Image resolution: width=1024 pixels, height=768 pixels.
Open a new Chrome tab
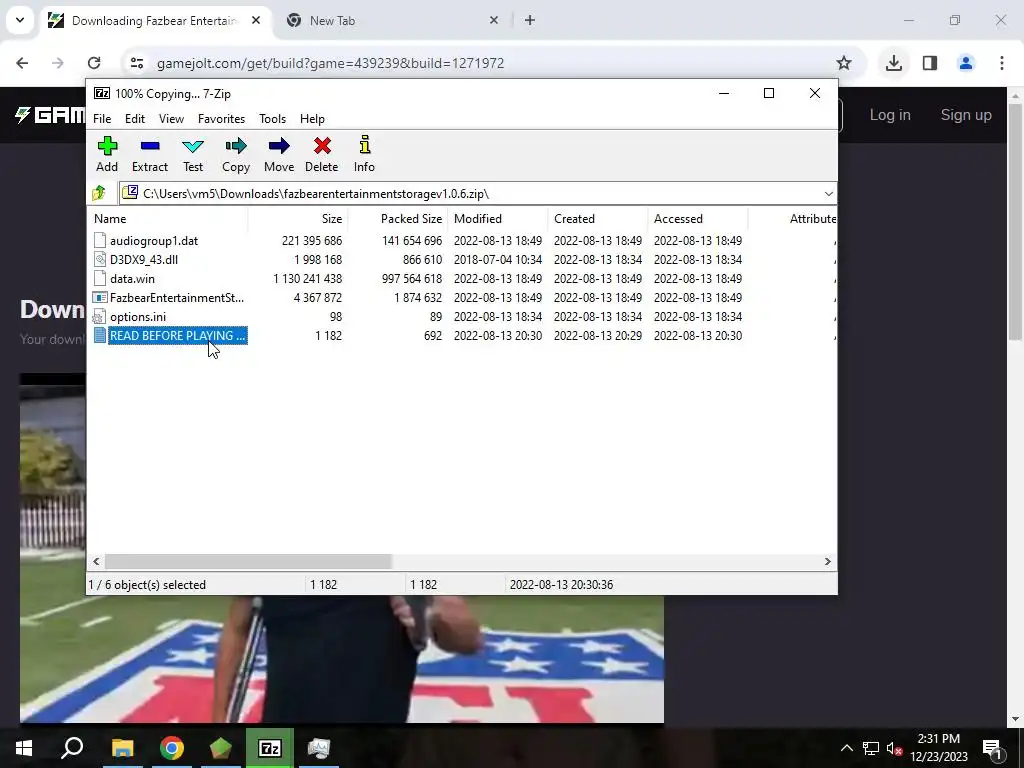pyautogui.click(x=530, y=20)
